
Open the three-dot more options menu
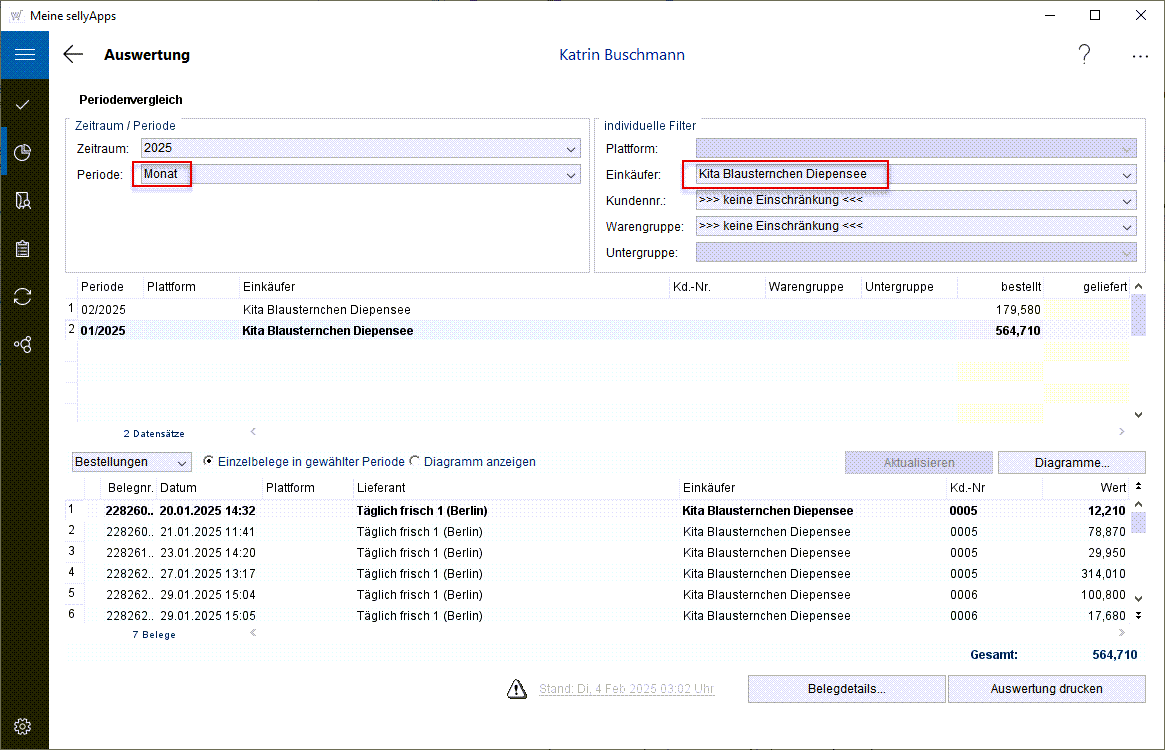pos(1140,56)
